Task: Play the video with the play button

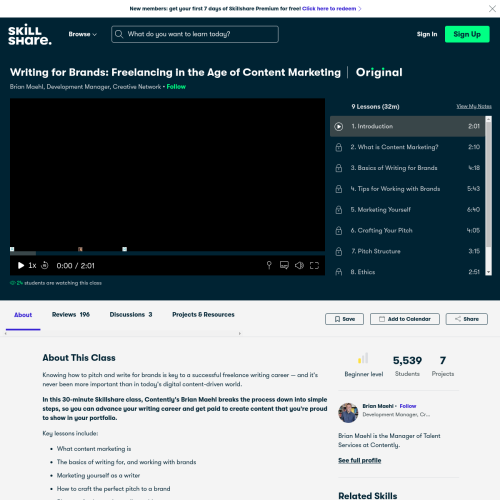Action: coord(21,265)
